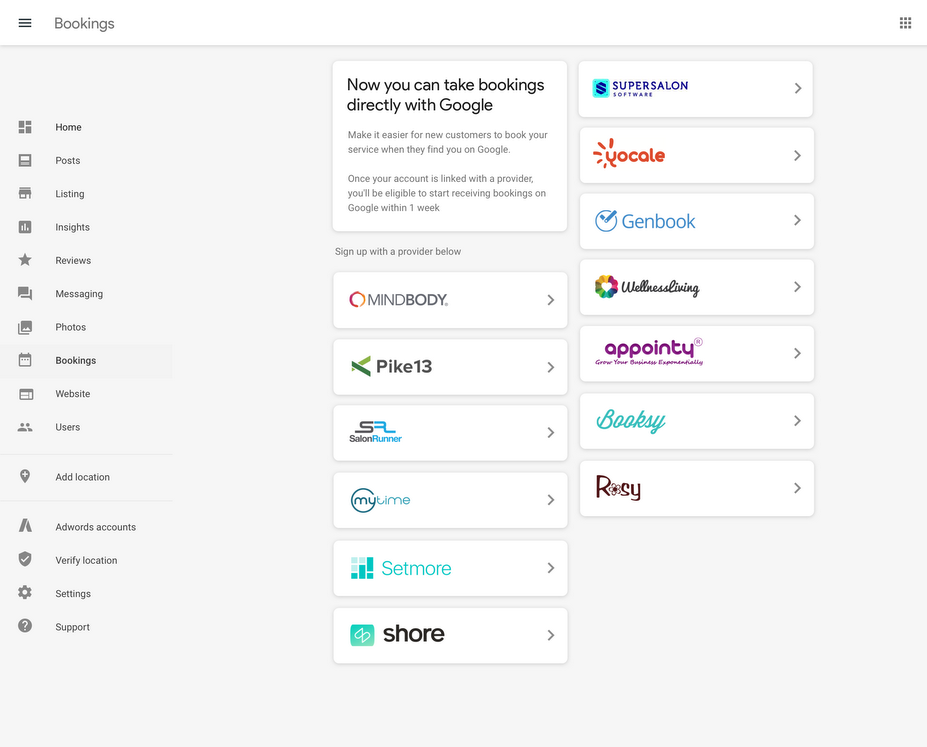The width and height of the screenshot is (927, 747).
Task: Click the Rosy logo
Action: click(x=618, y=488)
